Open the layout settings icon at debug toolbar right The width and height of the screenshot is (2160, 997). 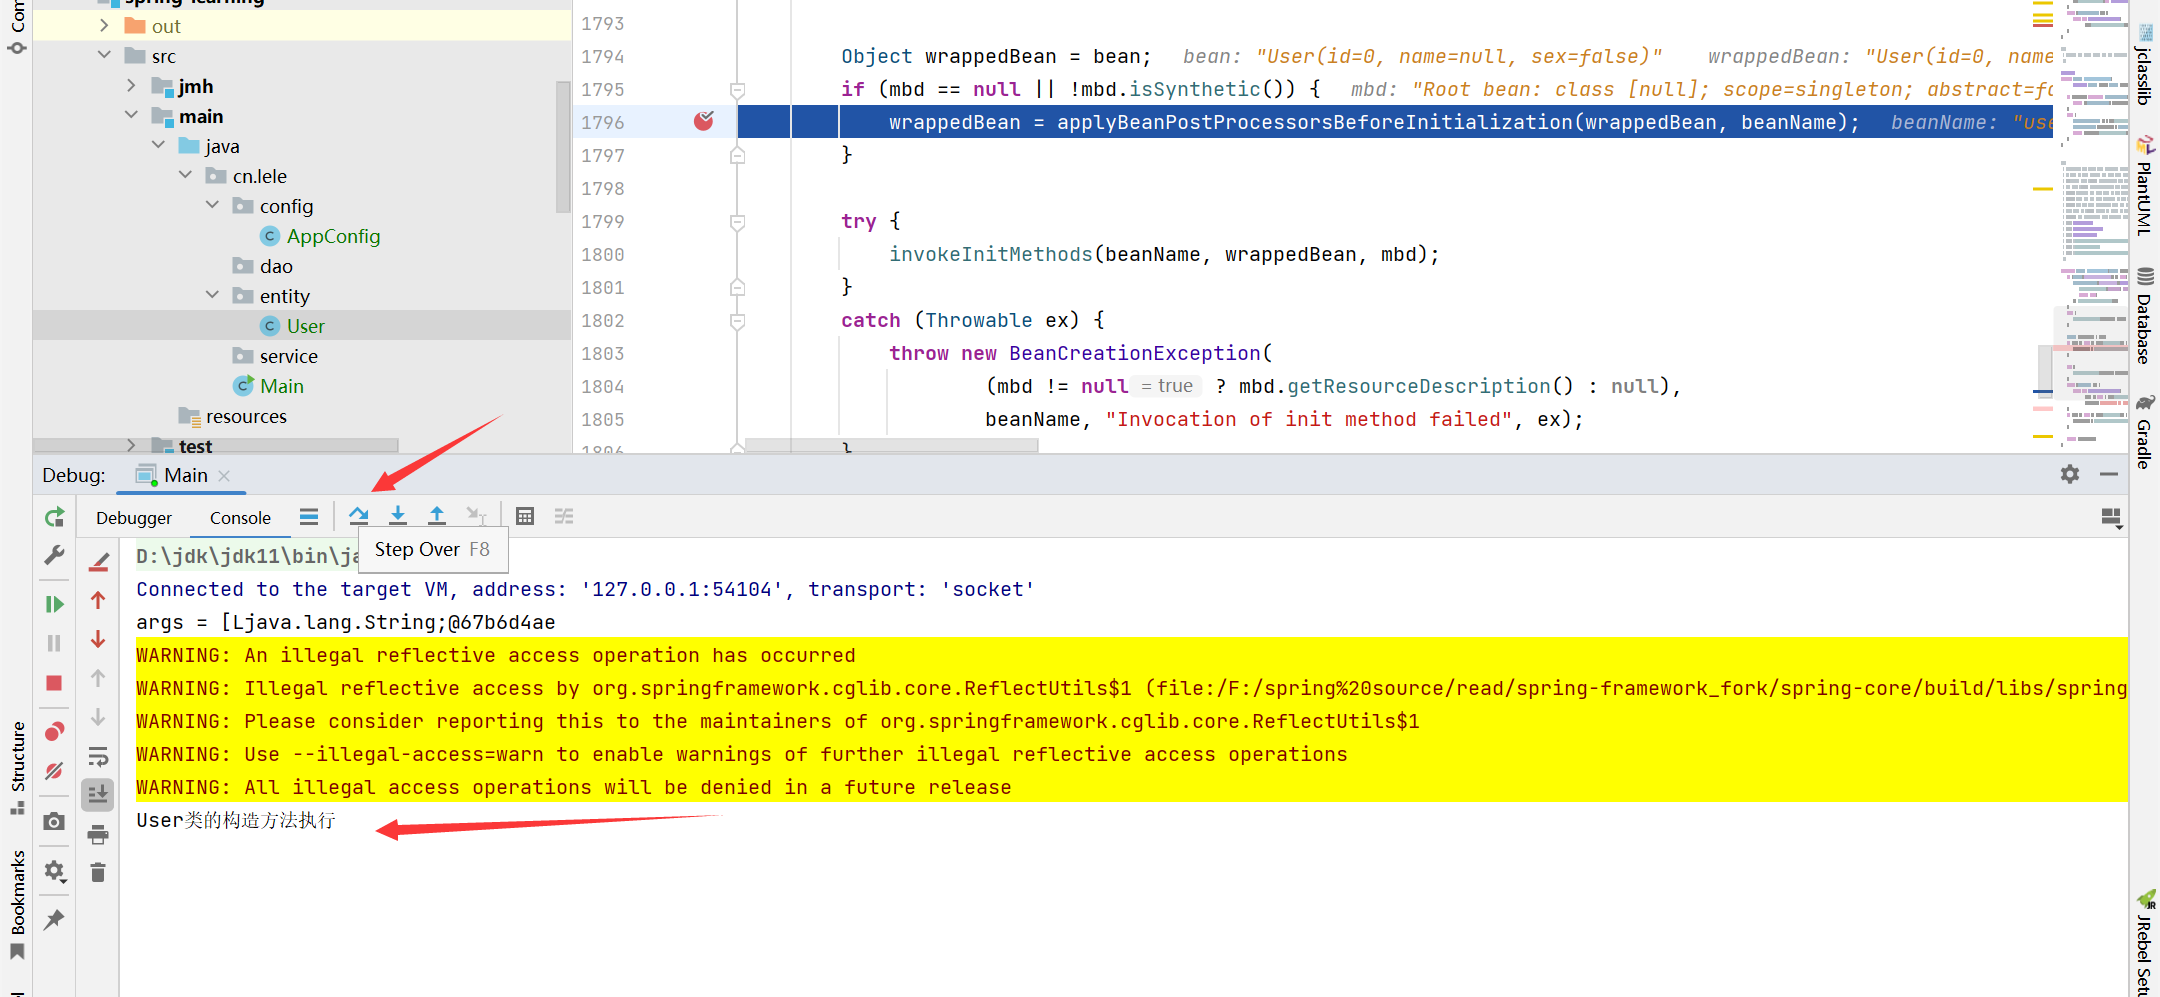click(2111, 517)
